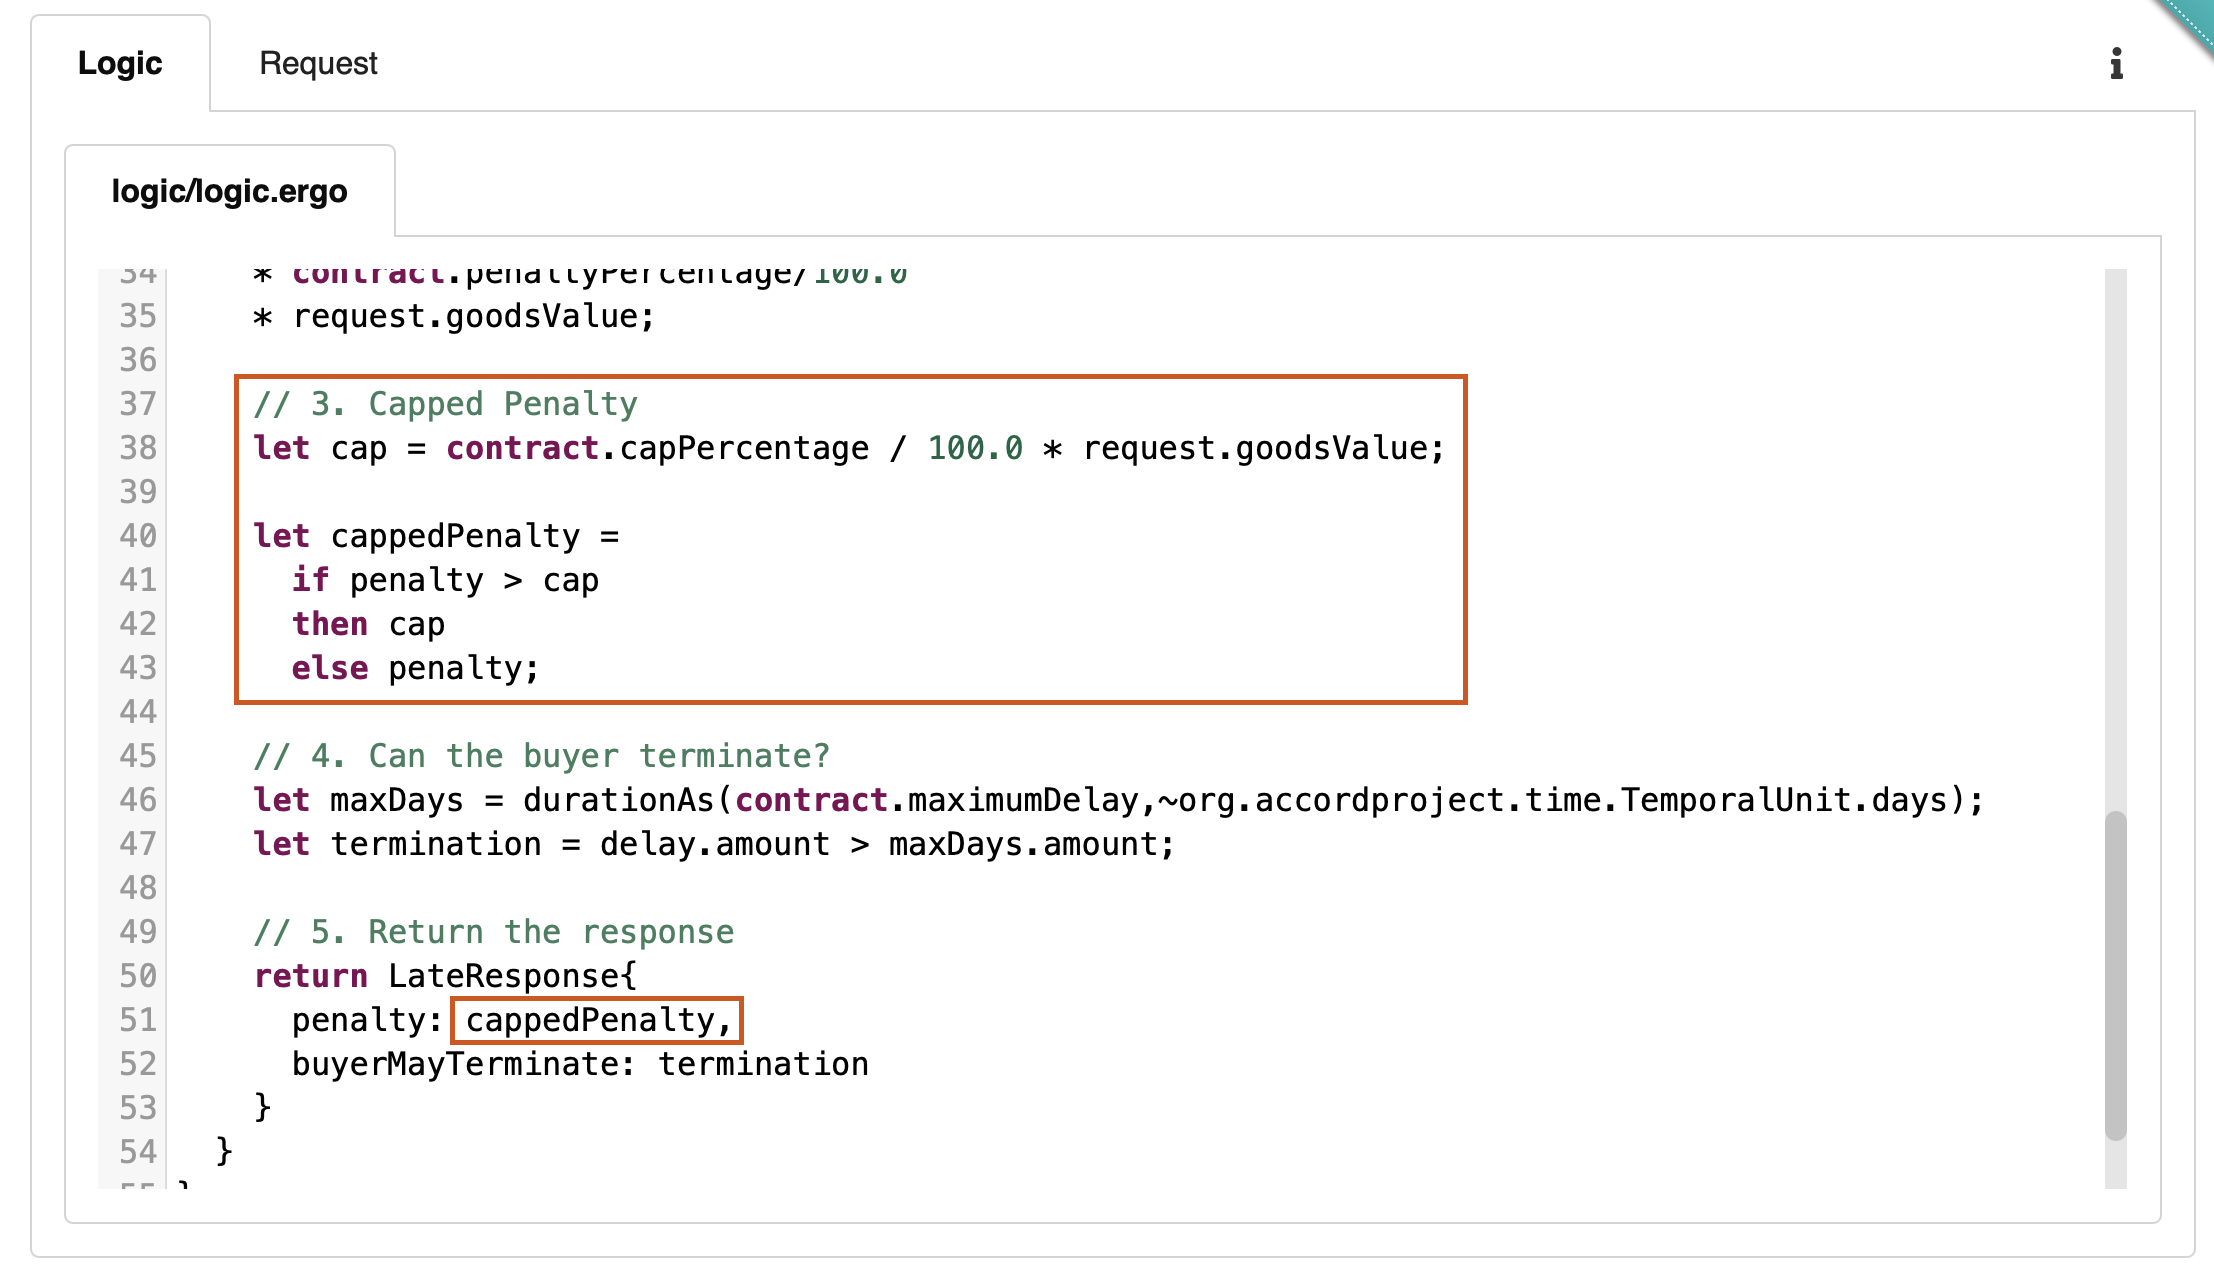Click the code editor scrollbar thumb
The width and height of the screenshot is (2214, 1276).
pos(2115,975)
